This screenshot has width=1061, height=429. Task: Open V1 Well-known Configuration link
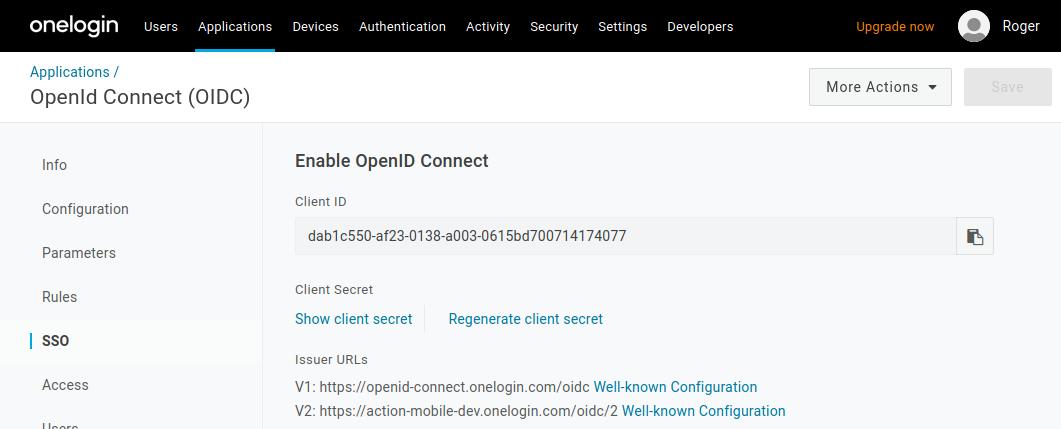coord(675,387)
